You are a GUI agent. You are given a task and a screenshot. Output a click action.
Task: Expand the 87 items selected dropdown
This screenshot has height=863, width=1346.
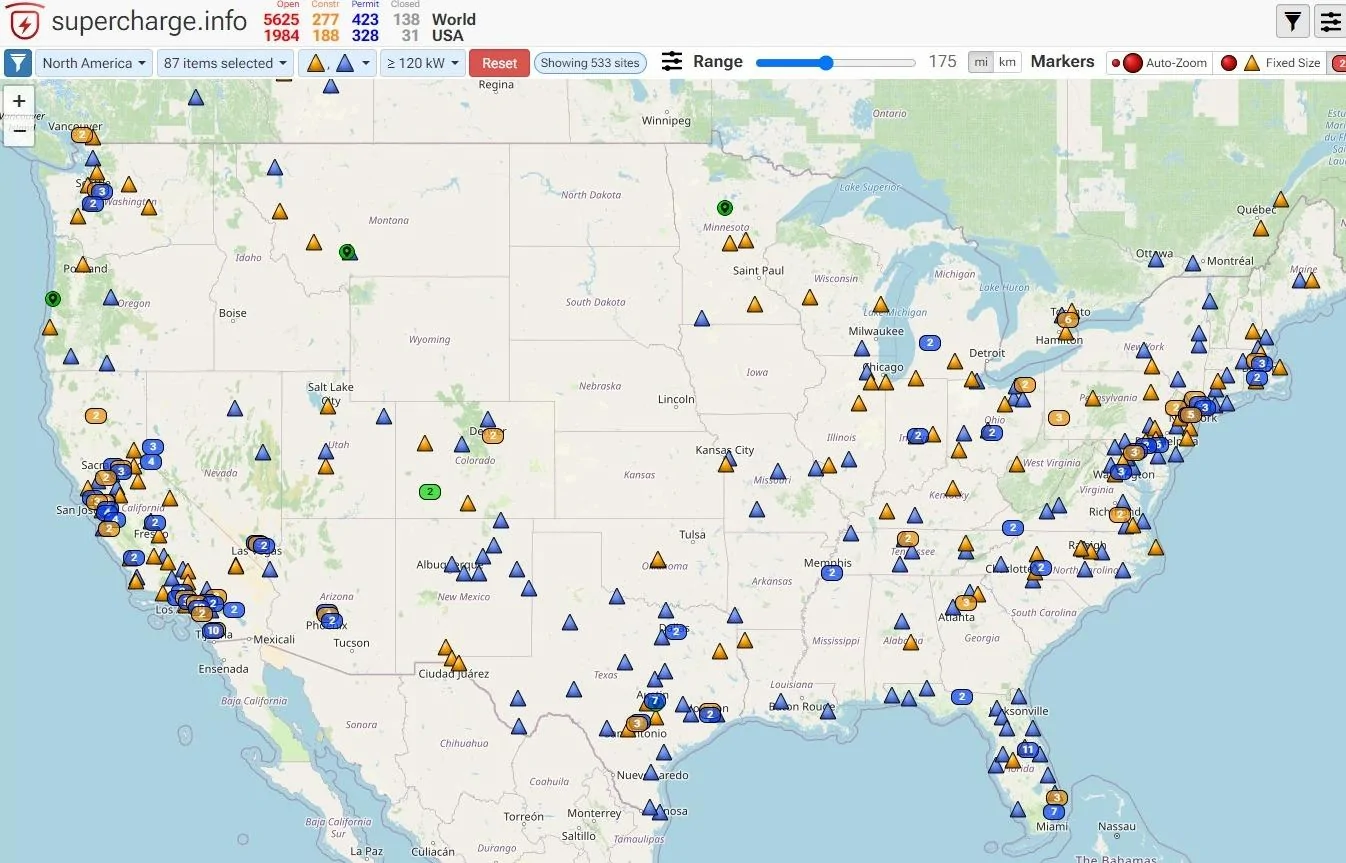click(225, 63)
